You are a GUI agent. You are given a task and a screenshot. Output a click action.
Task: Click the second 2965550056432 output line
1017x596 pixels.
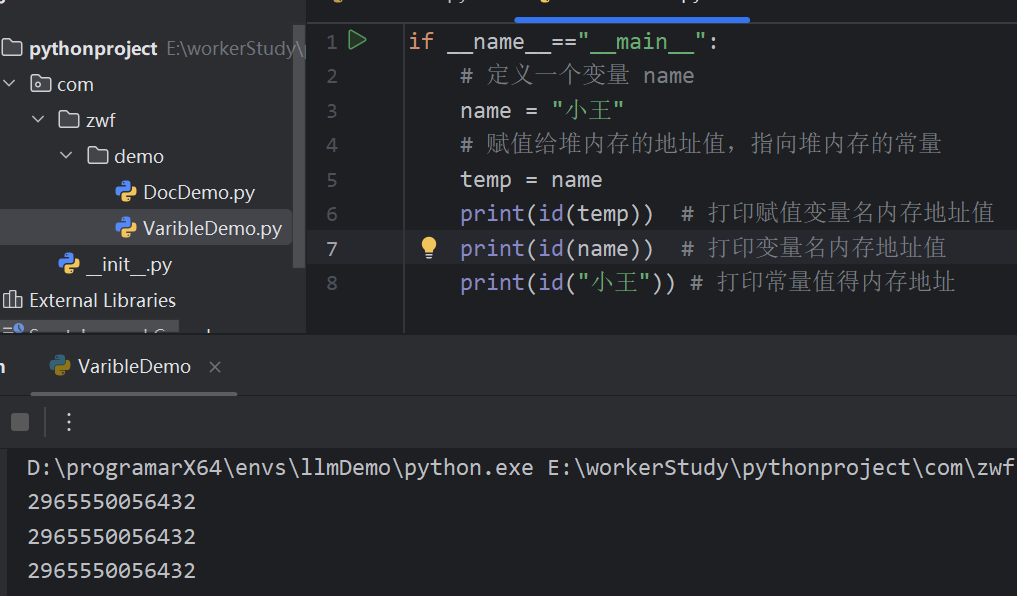[x=112, y=537]
